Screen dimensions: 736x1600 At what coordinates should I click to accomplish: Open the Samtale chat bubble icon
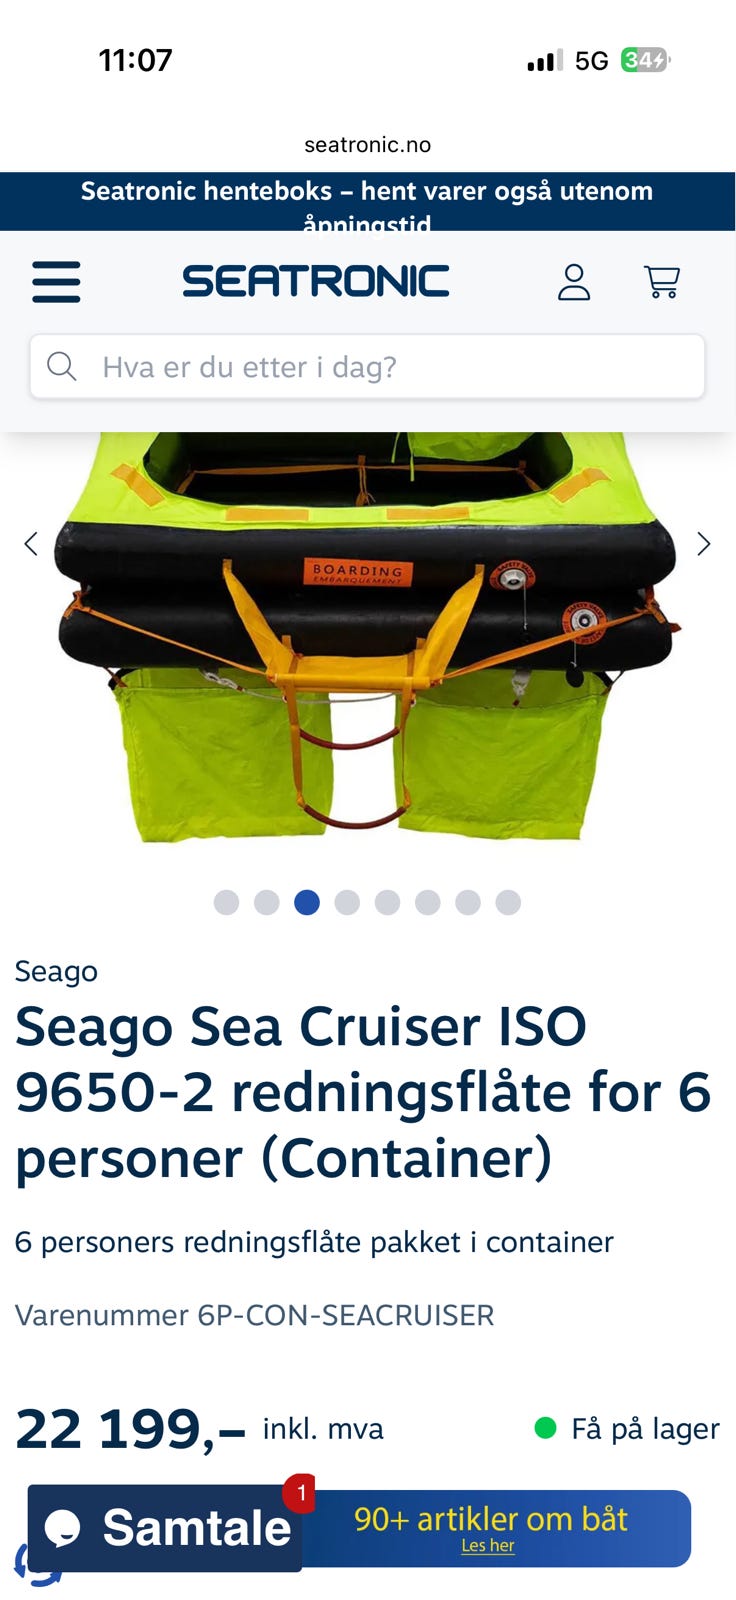tap(63, 1528)
